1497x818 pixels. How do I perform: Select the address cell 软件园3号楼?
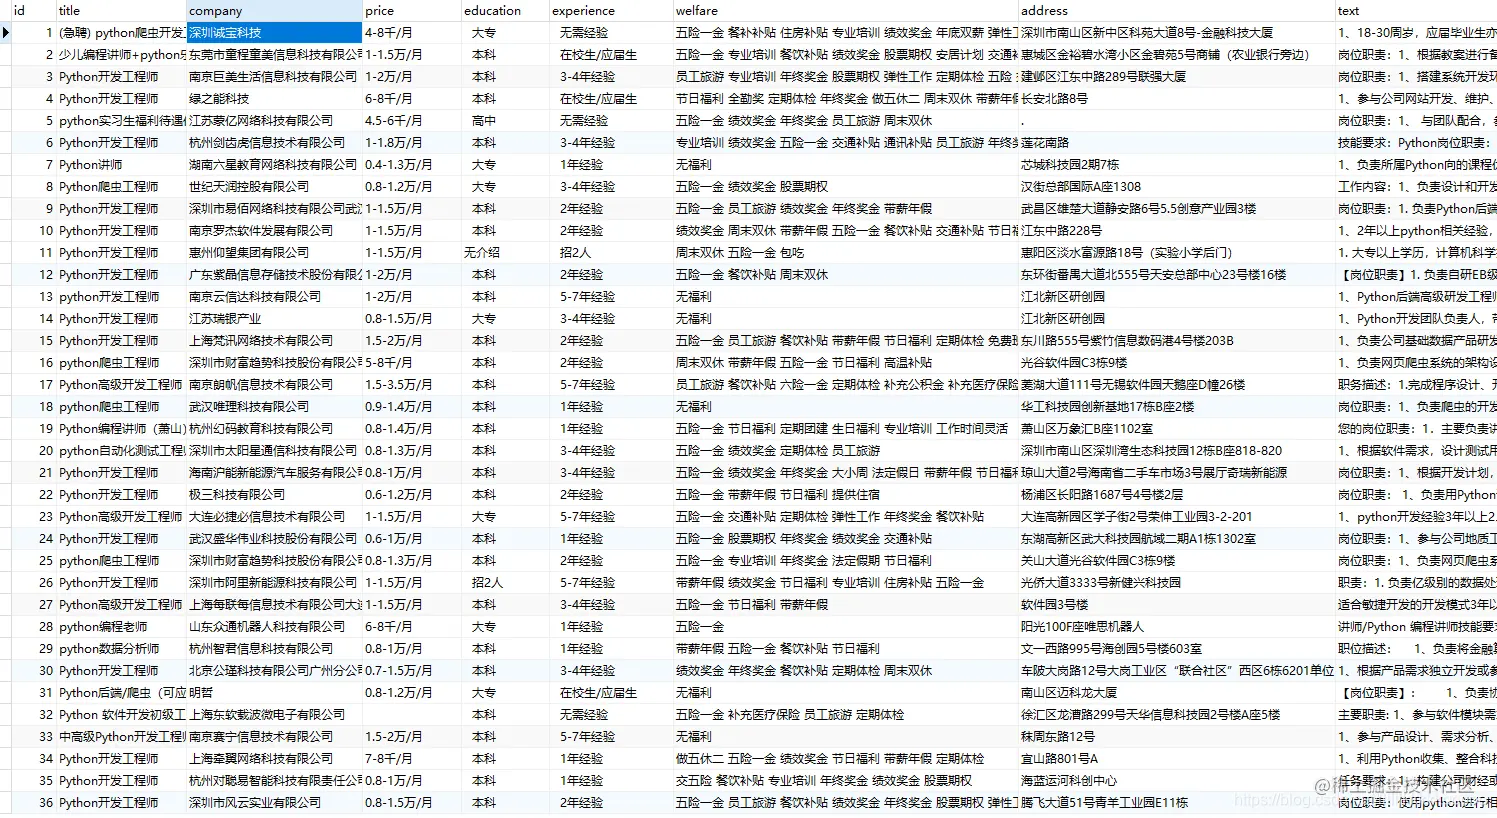[x=1176, y=605]
